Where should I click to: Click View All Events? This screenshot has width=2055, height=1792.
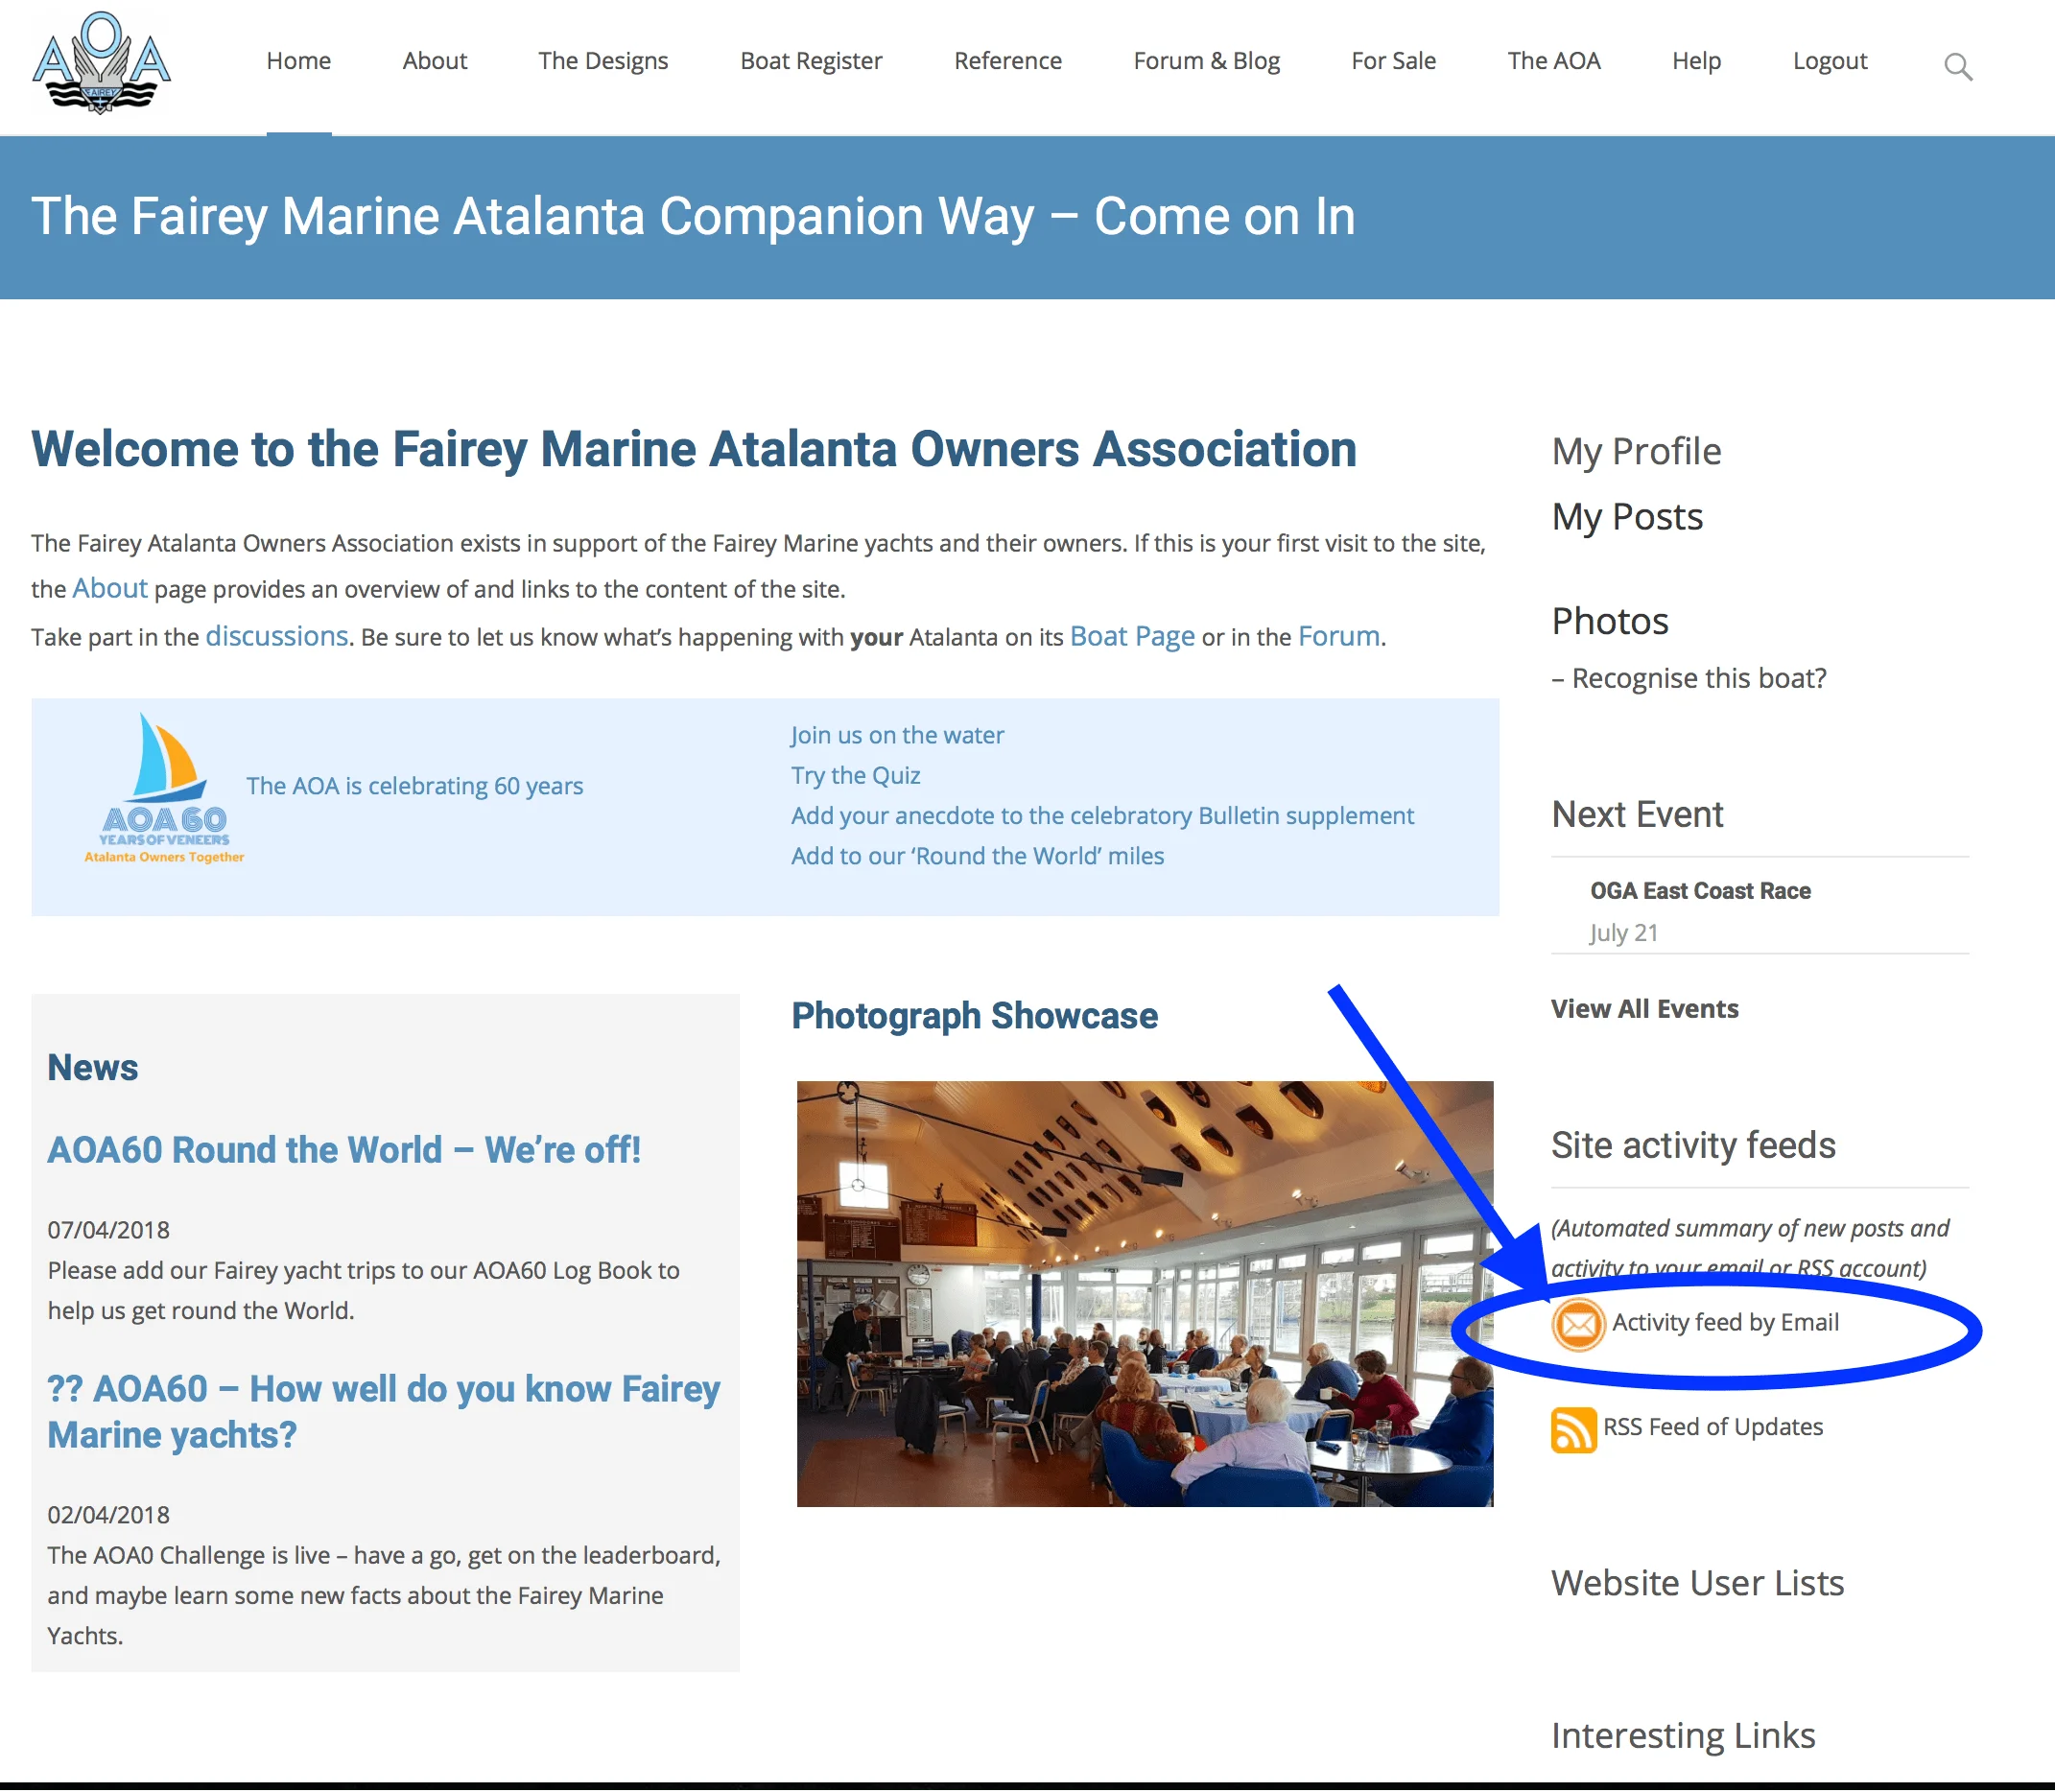click(1644, 1009)
